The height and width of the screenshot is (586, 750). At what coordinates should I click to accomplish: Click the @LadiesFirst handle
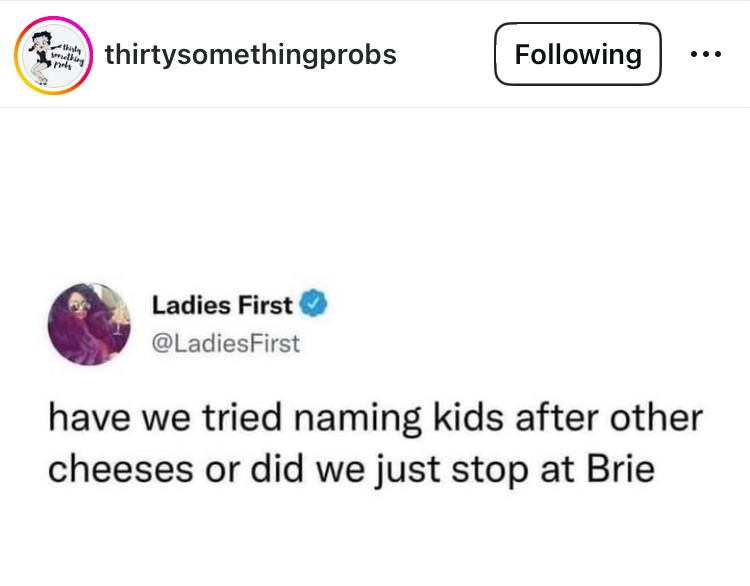point(224,344)
